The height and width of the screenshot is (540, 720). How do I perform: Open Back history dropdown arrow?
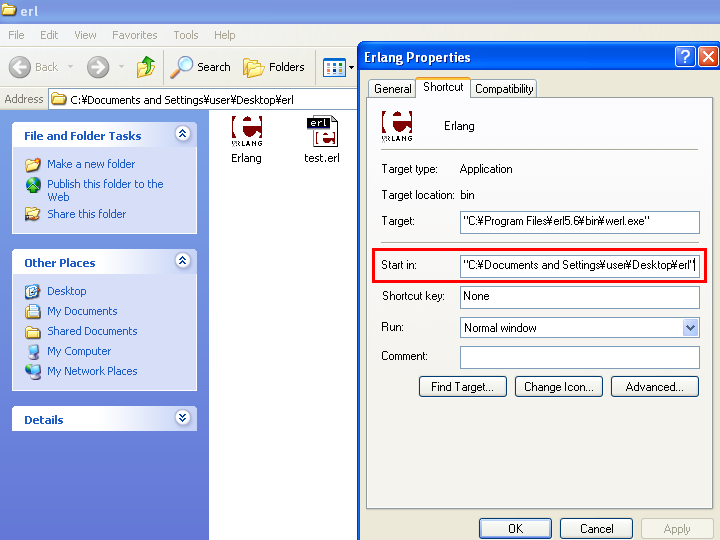click(x=71, y=67)
